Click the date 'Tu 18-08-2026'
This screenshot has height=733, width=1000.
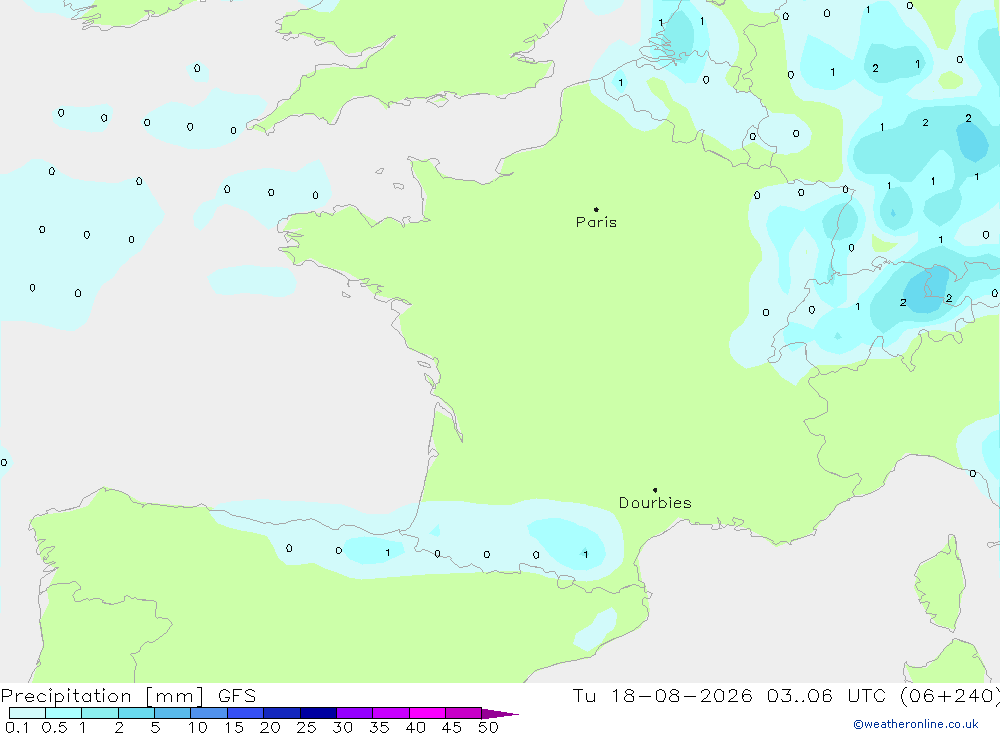point(663,695)
